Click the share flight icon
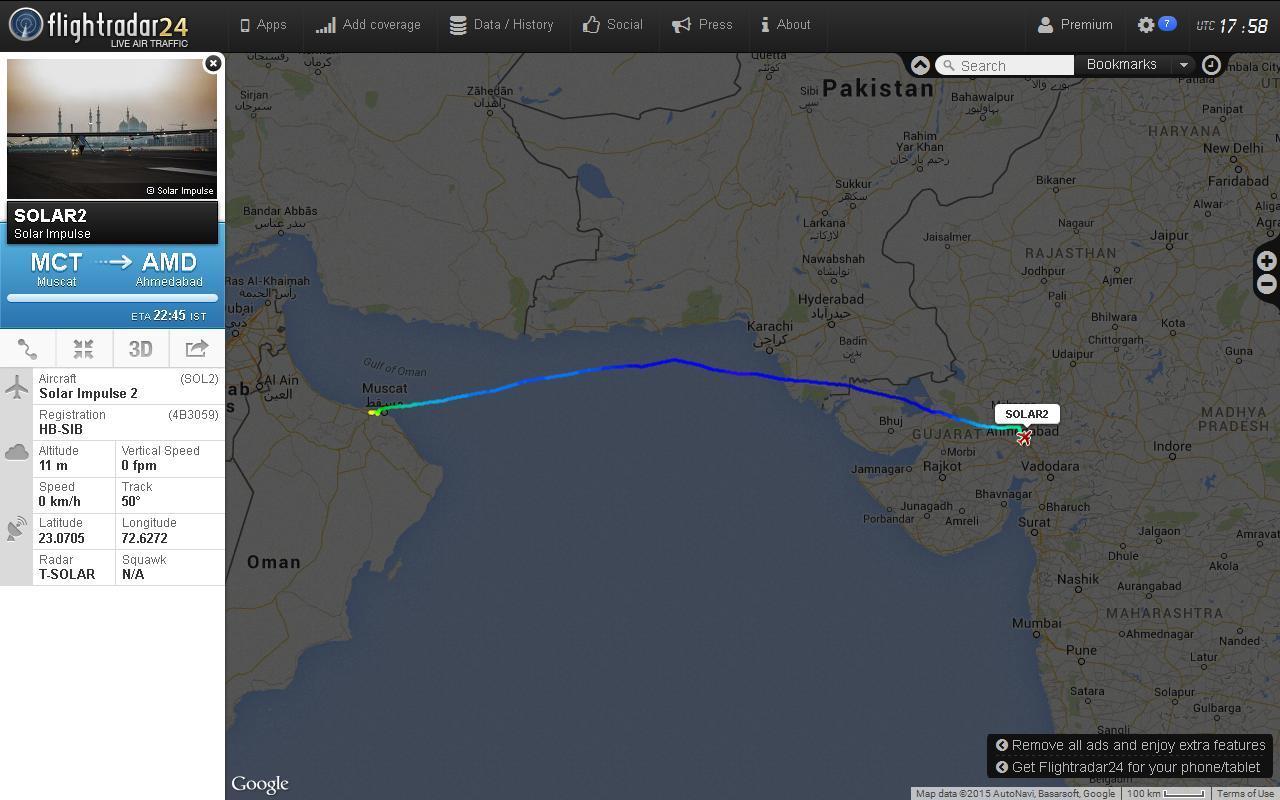Screen dimensions: 1280x800 click(196, 349)
